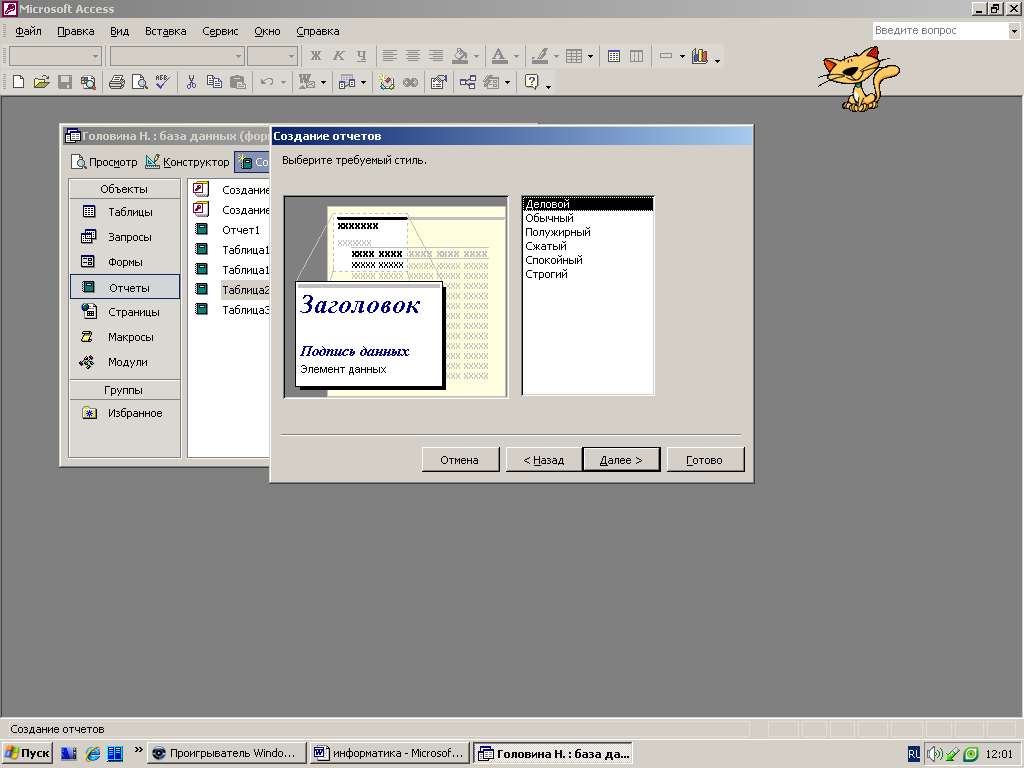Open the Пуск start button

(x=27, y=753)
